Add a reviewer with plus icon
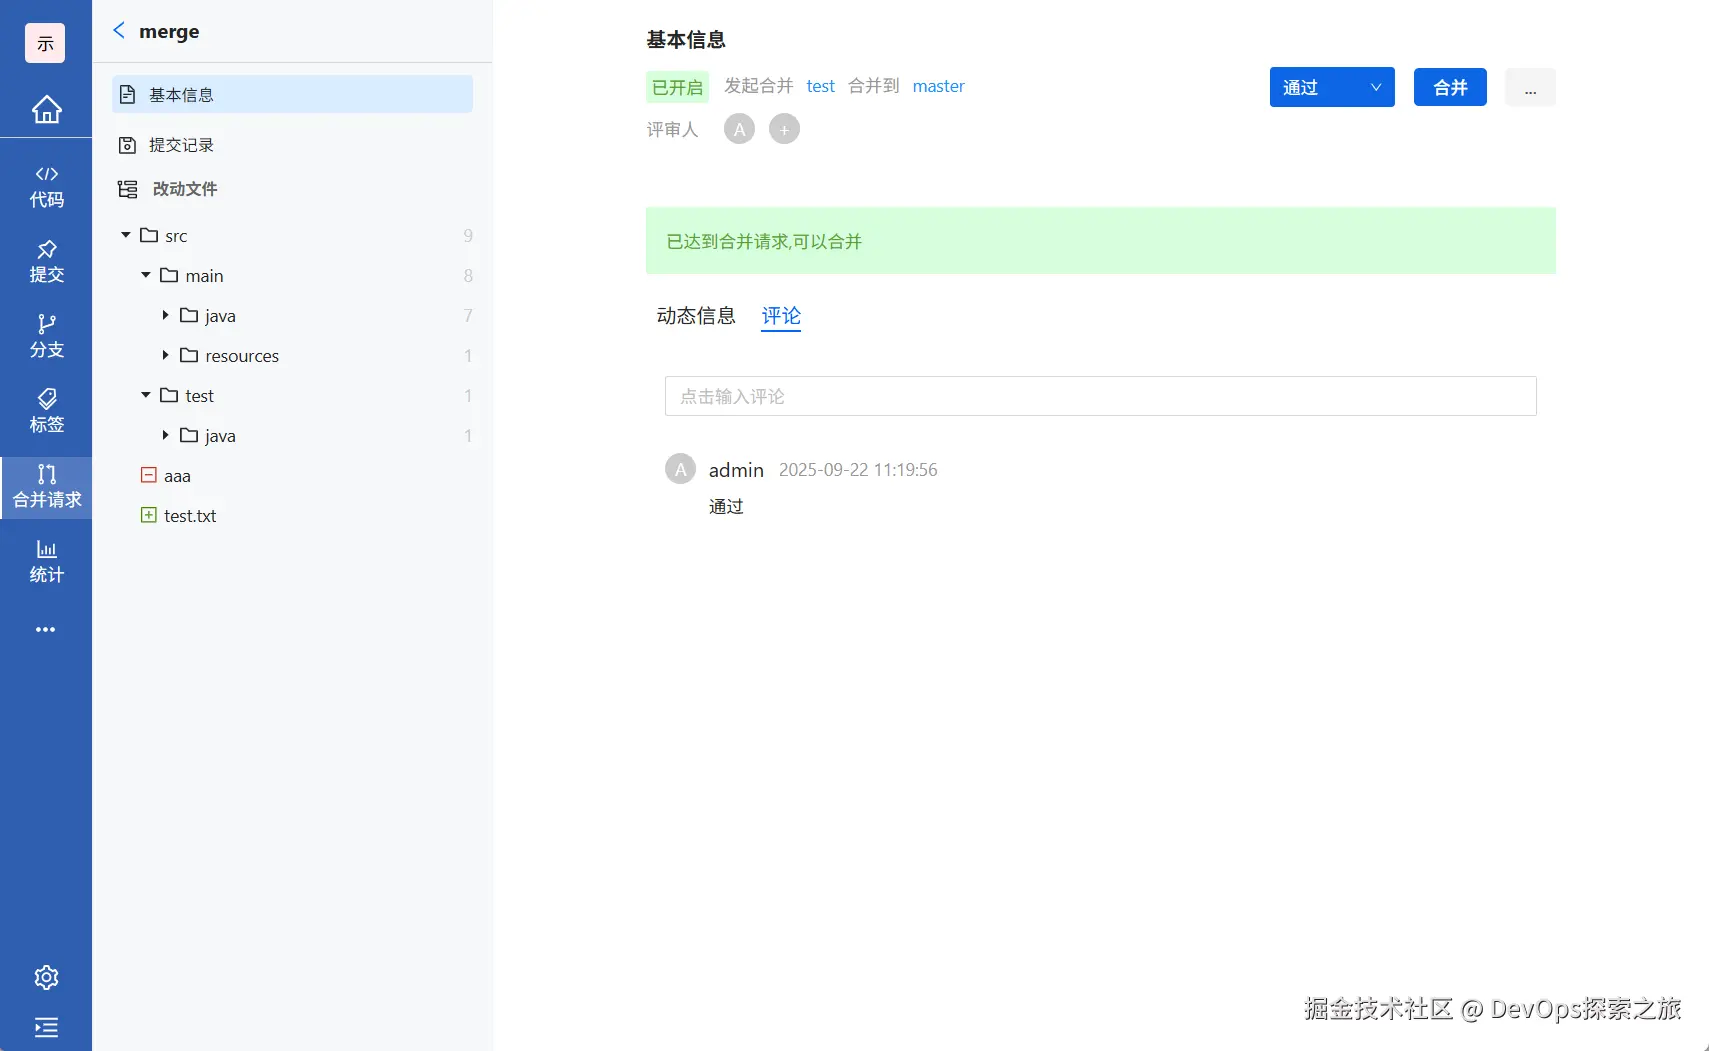The width and height of the screenshot is (1709, 1051). 784,129
